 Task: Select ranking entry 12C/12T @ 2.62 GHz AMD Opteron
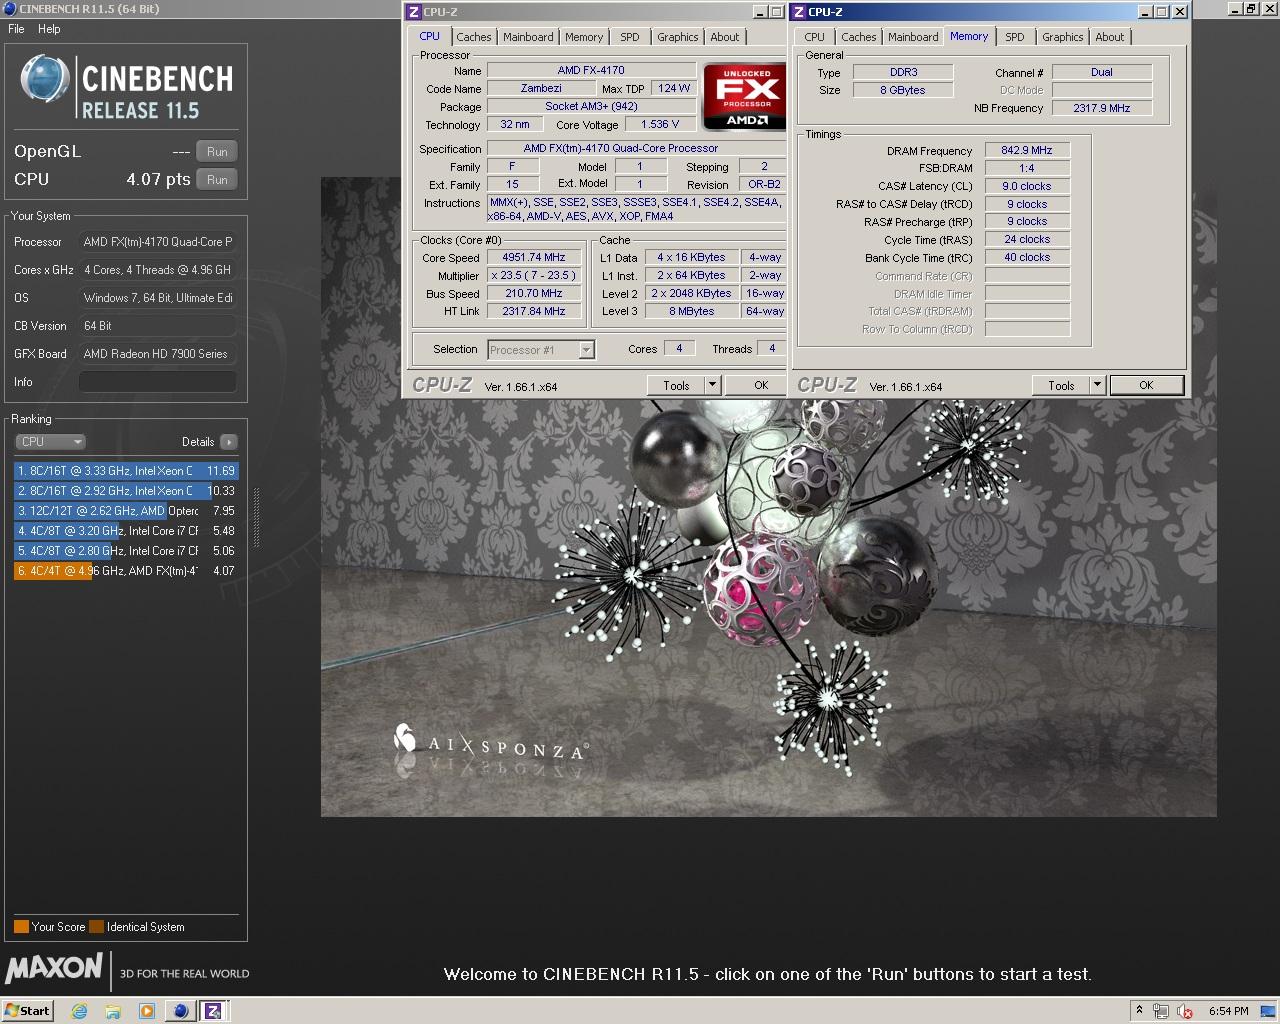[126, 511]
